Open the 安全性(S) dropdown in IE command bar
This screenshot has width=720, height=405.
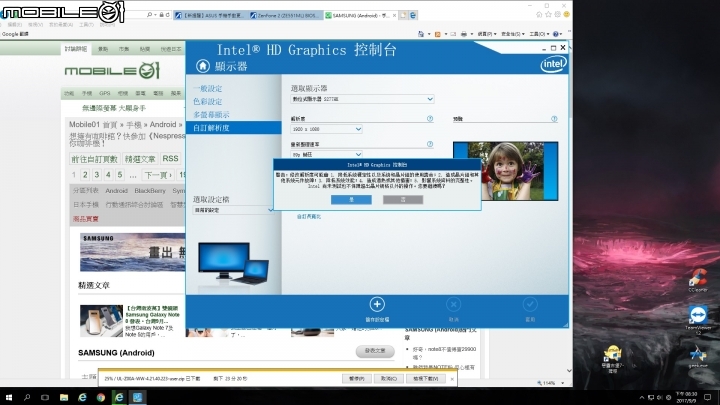[x=512, y=34]
